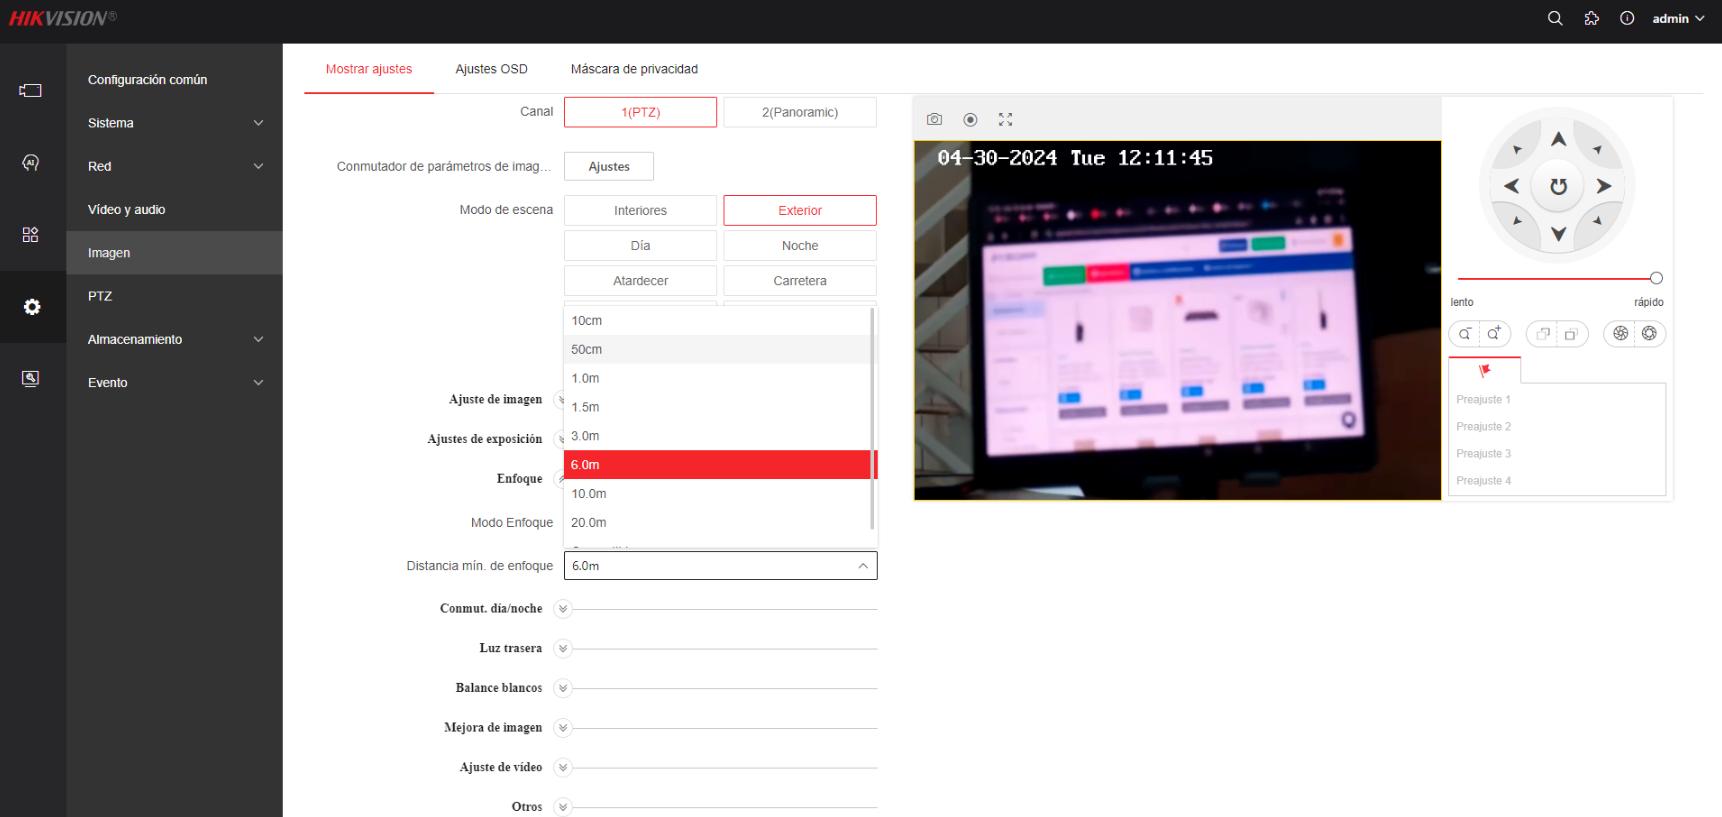This screenshot has width=1722, height=817.
Task: Switch to the Ajustes OSD tab
Action: pos(491,69)
